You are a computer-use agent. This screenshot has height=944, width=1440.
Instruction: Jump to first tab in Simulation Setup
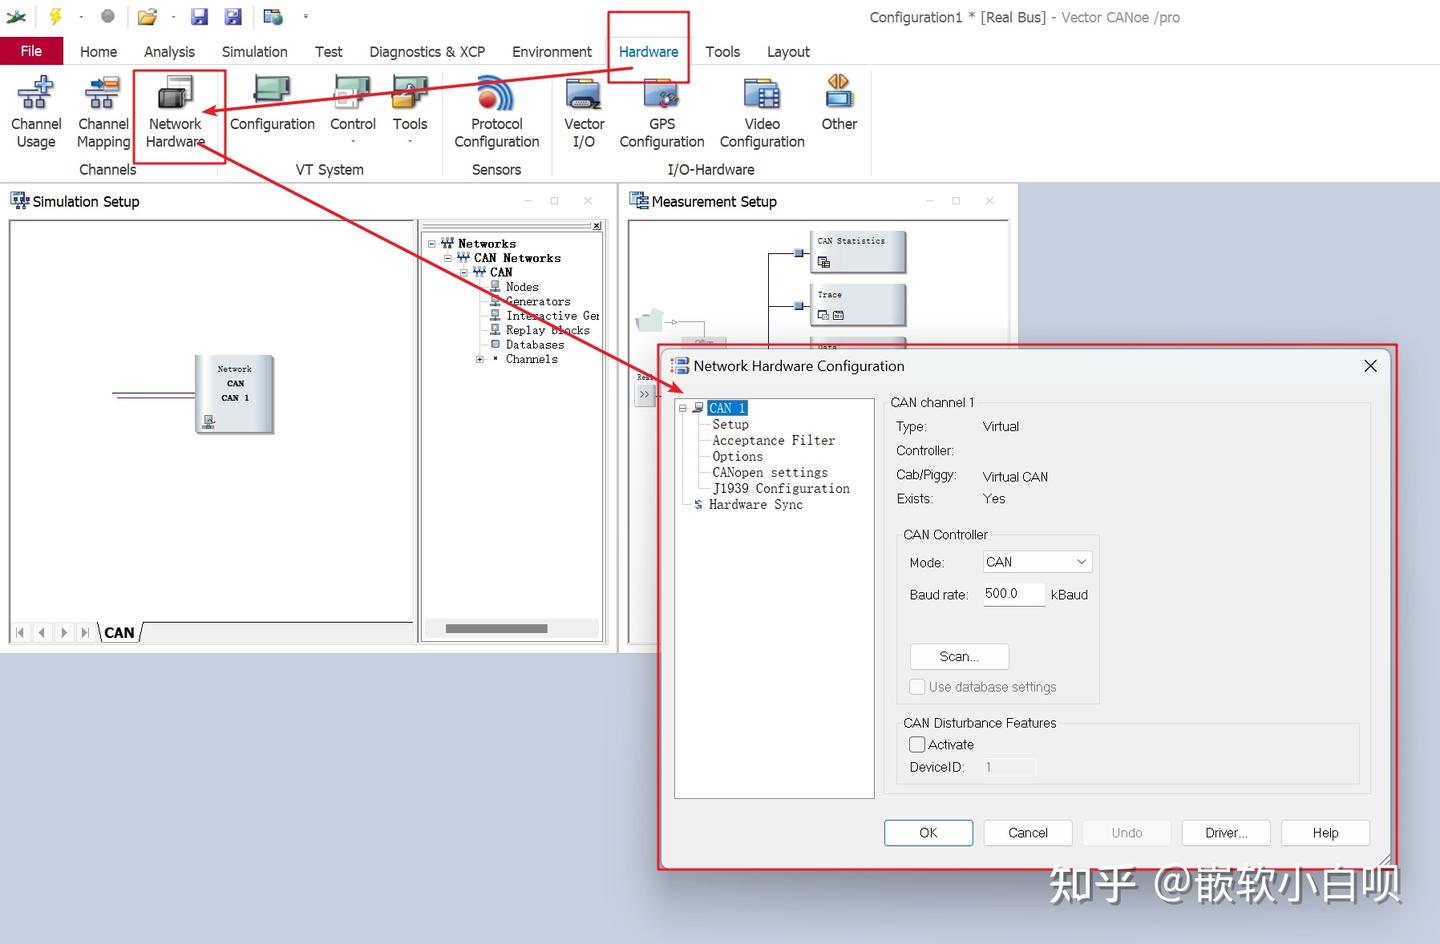click(x=20, y=632)
